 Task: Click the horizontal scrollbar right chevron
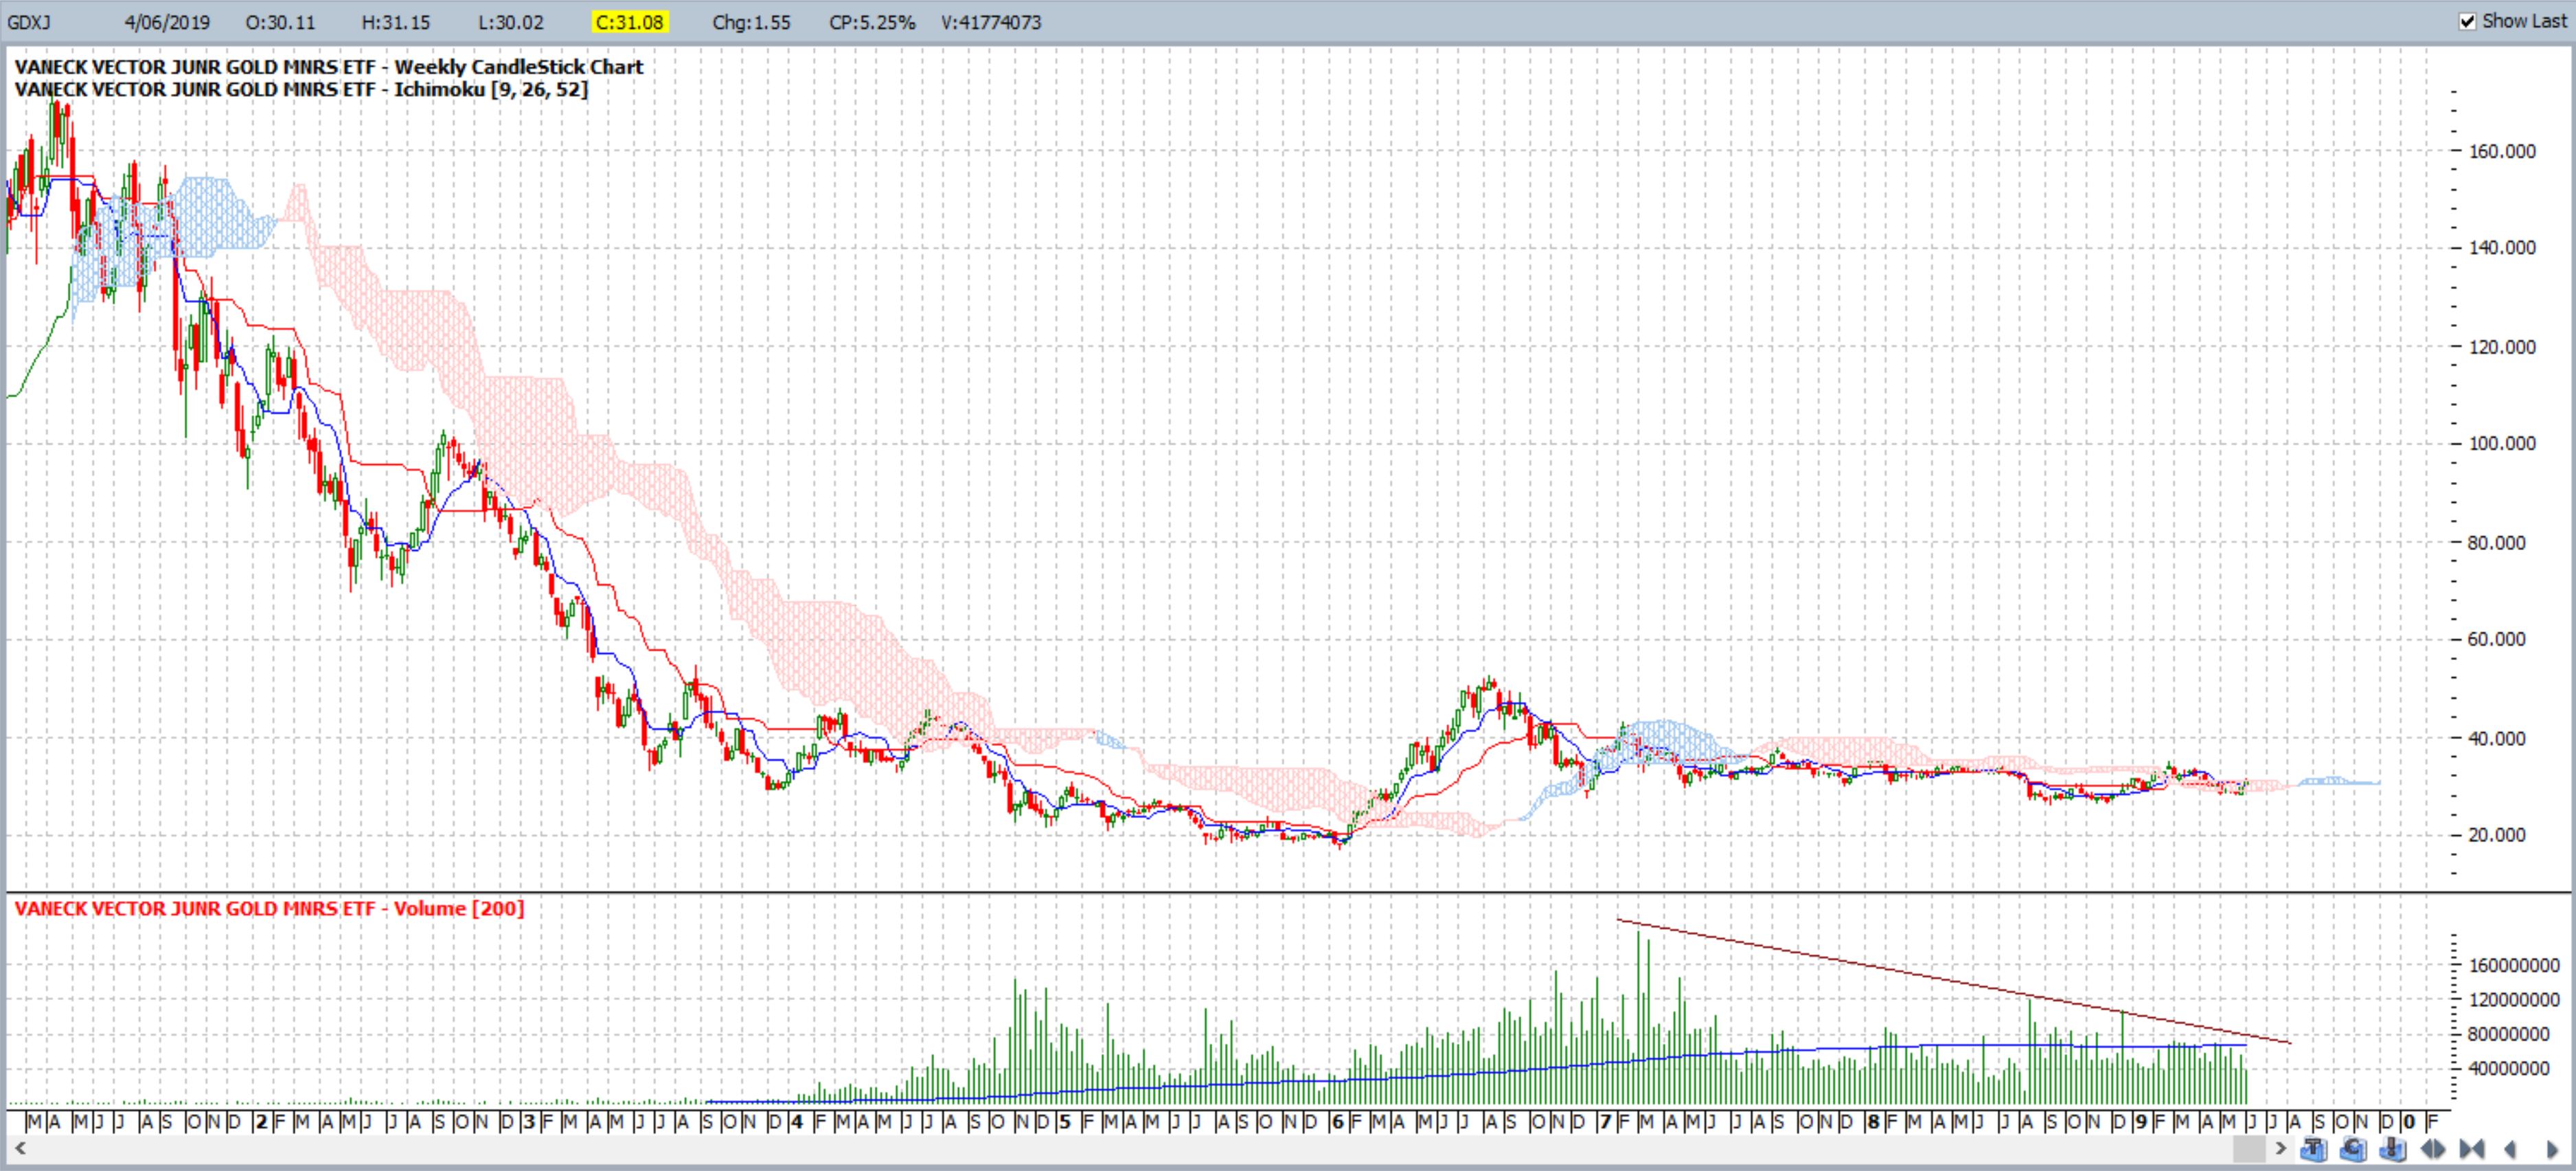click(x=2281, y=1148)
